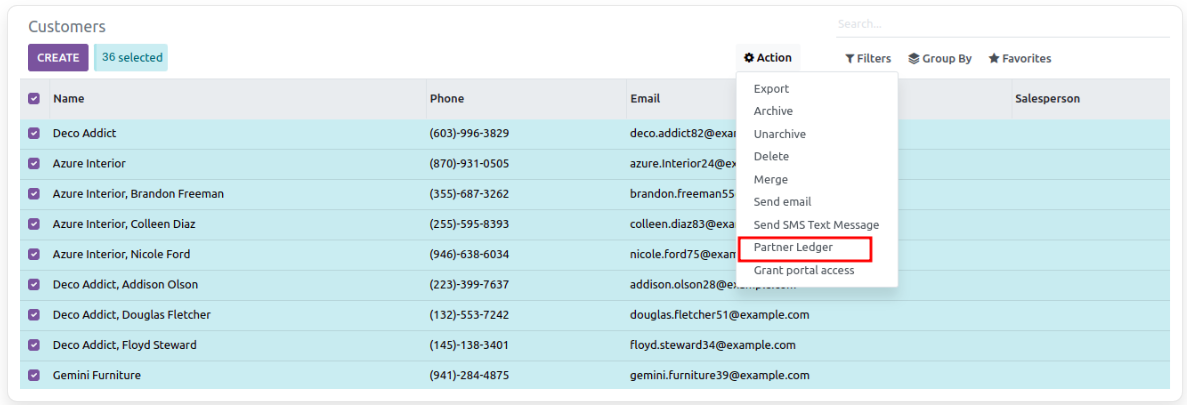1187x405 pixels.
Task: Click Send SMS Text Message option
Action: coord(816,225)
